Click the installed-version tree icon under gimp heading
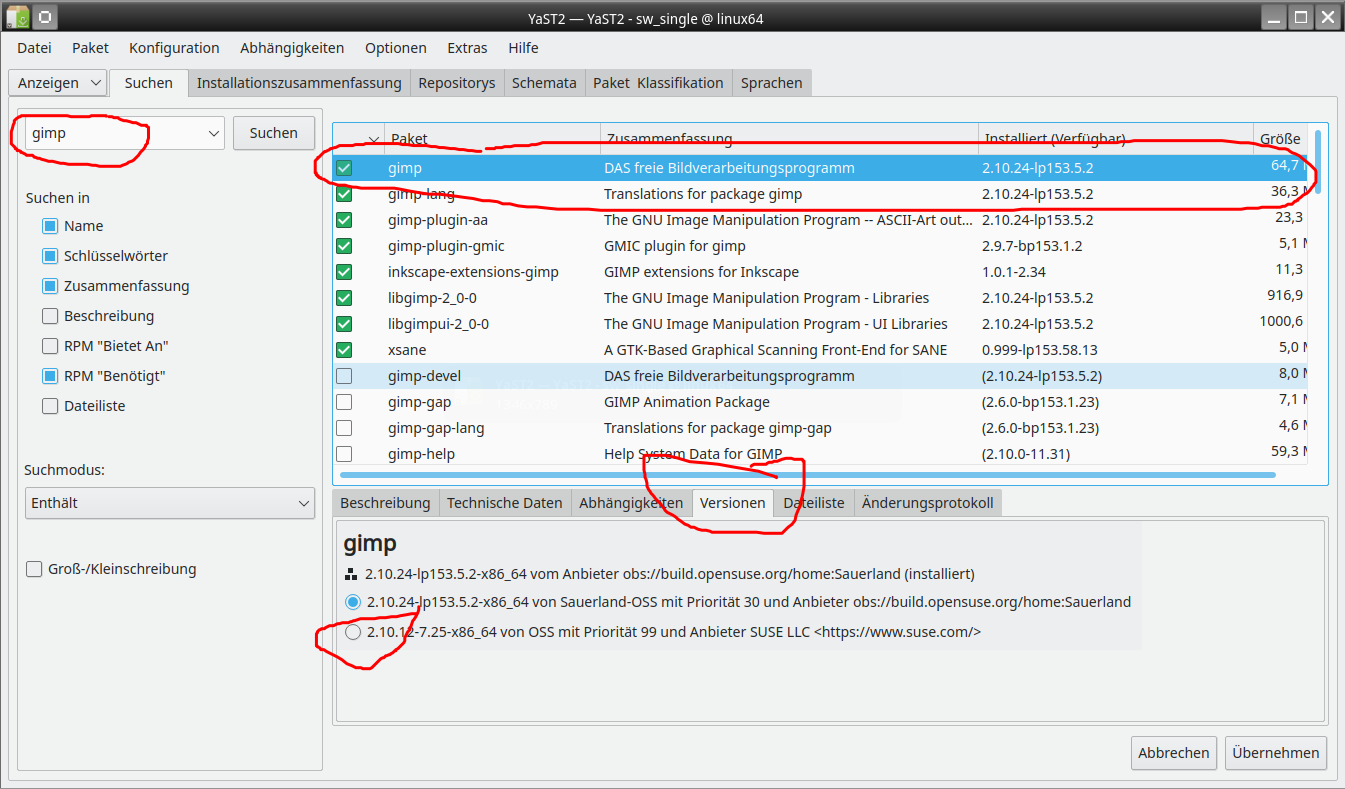Viewport: 1345px width, 789px height. [x=350, y=575]
